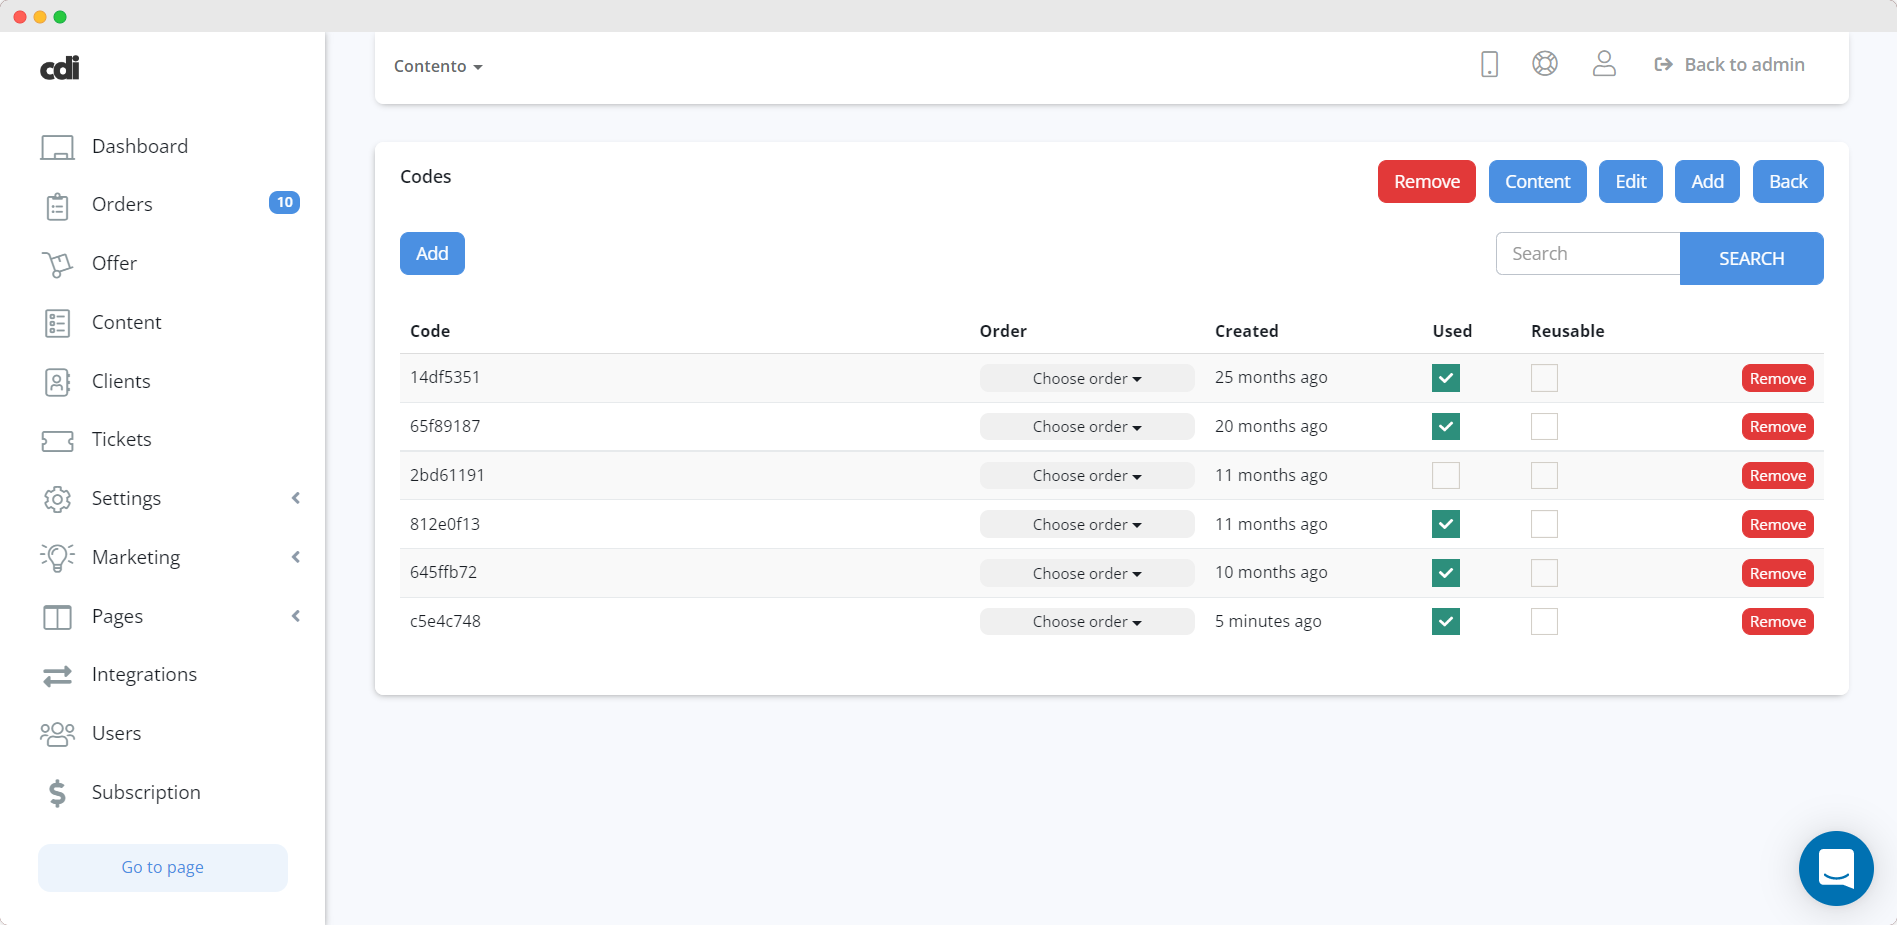
Task: Click the Go to page button
Action: [163, 867]
